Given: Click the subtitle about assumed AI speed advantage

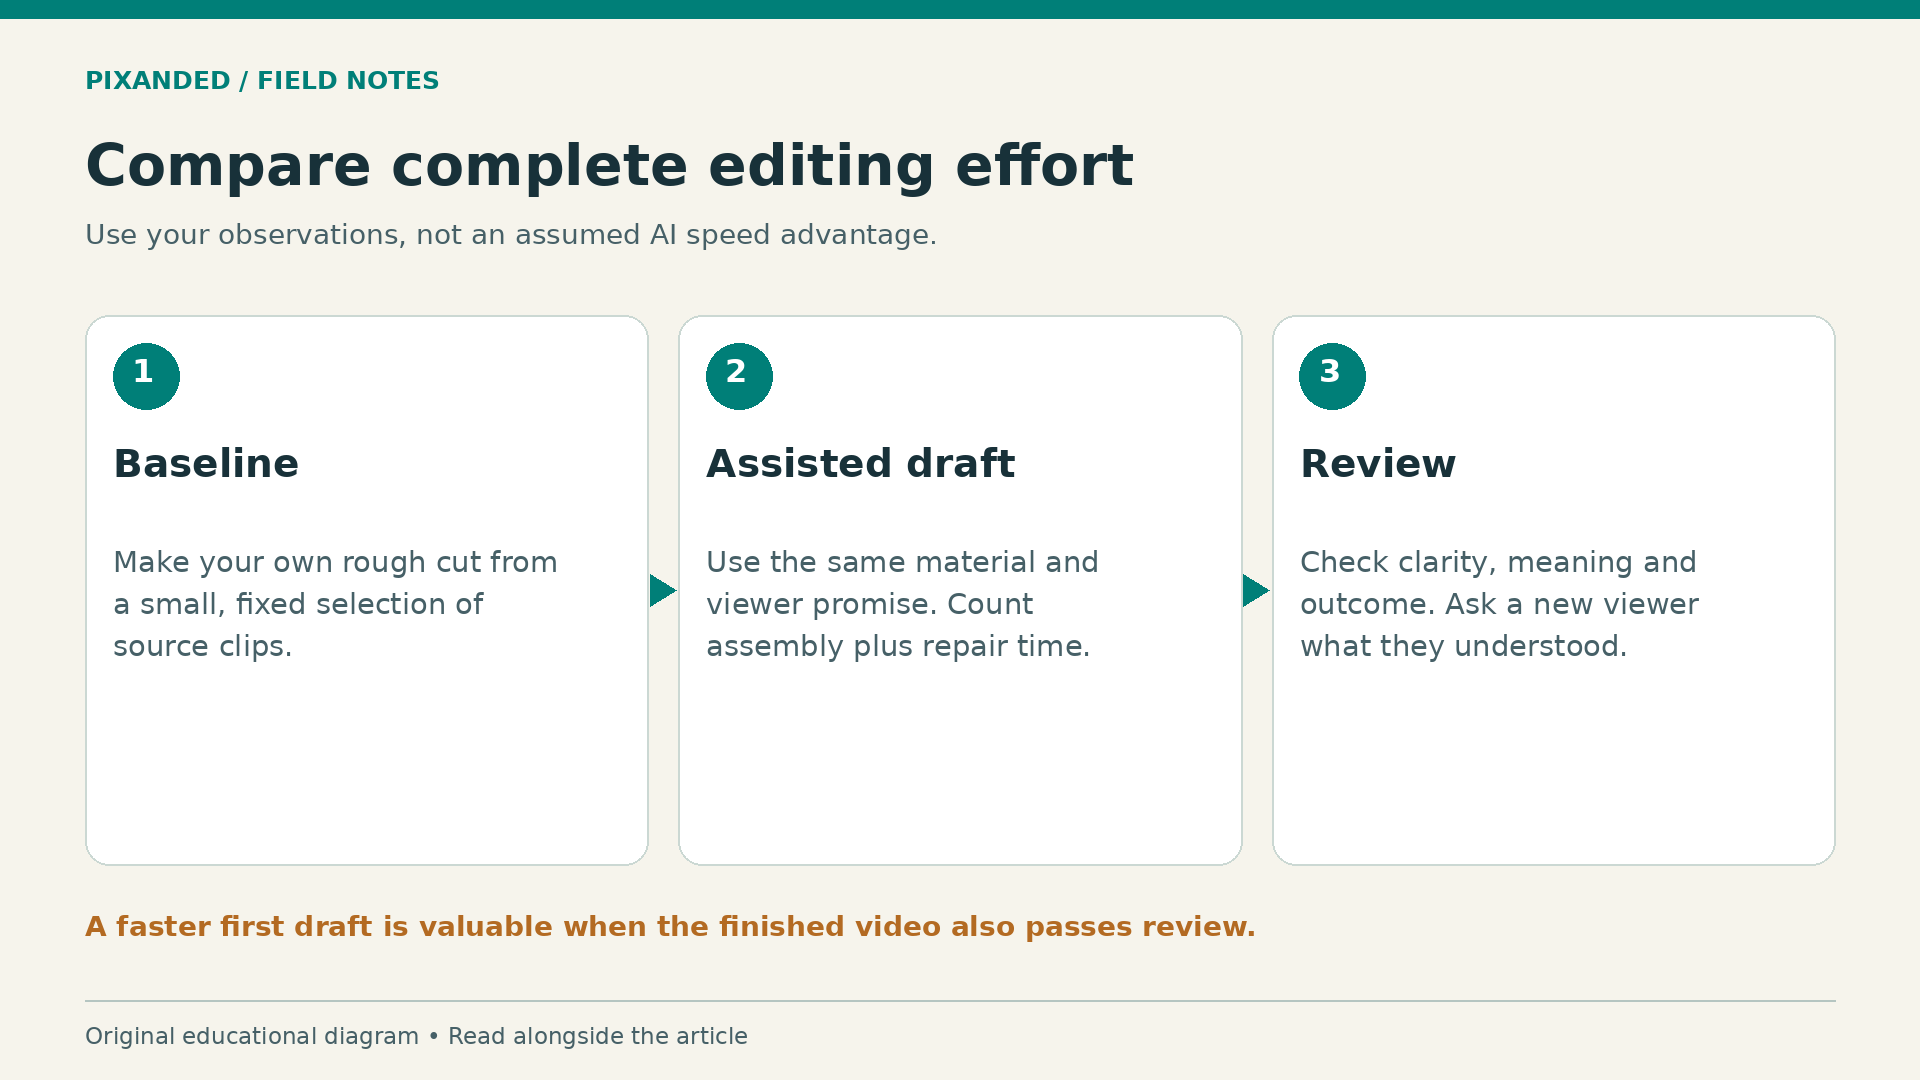Looking at the screenshot, I should (x=511, y=235).
